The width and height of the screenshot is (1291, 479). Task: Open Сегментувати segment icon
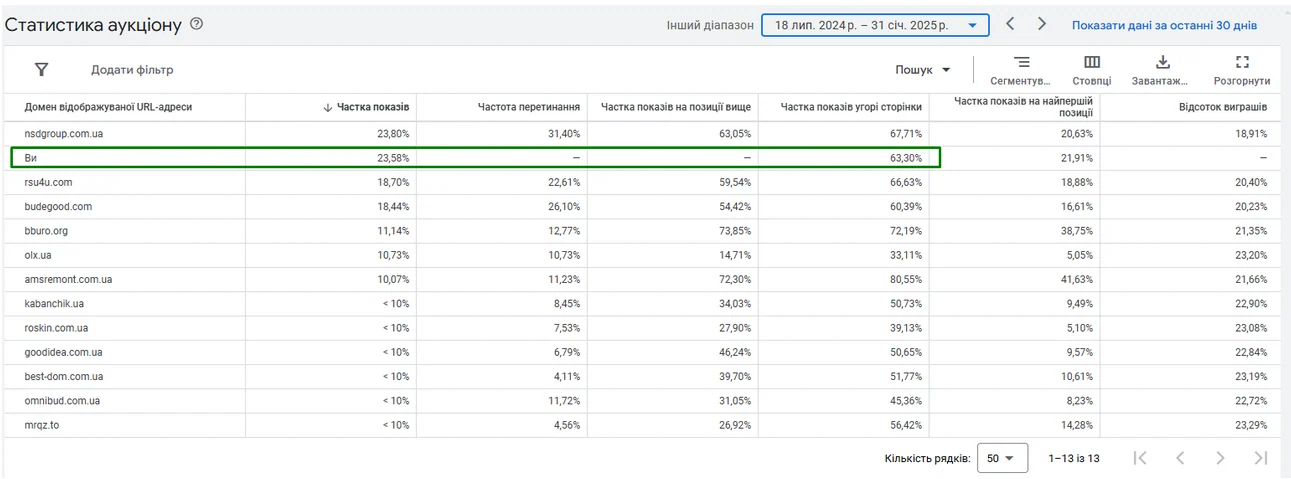pos(1021,62)
